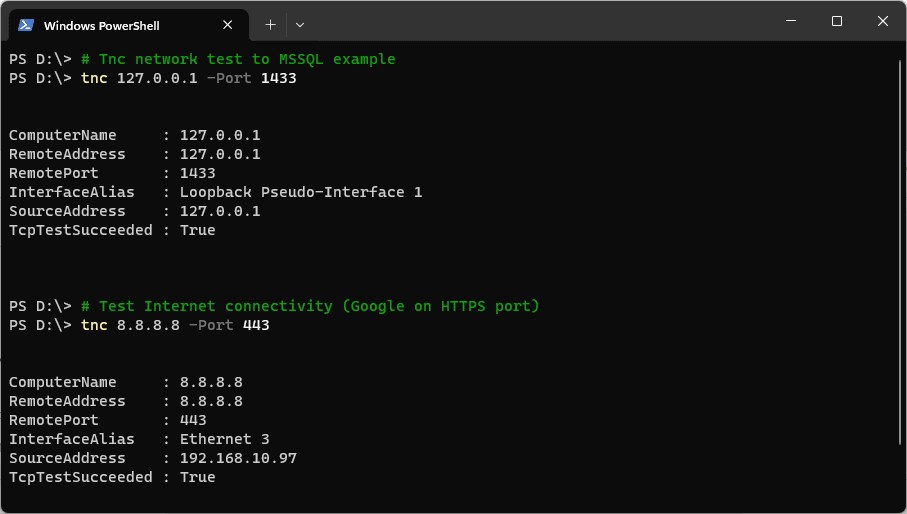Click the SourceAddress value 127.0.0.1
The height and width of the screenshot is (514, 907).
(x=220, y=211)
